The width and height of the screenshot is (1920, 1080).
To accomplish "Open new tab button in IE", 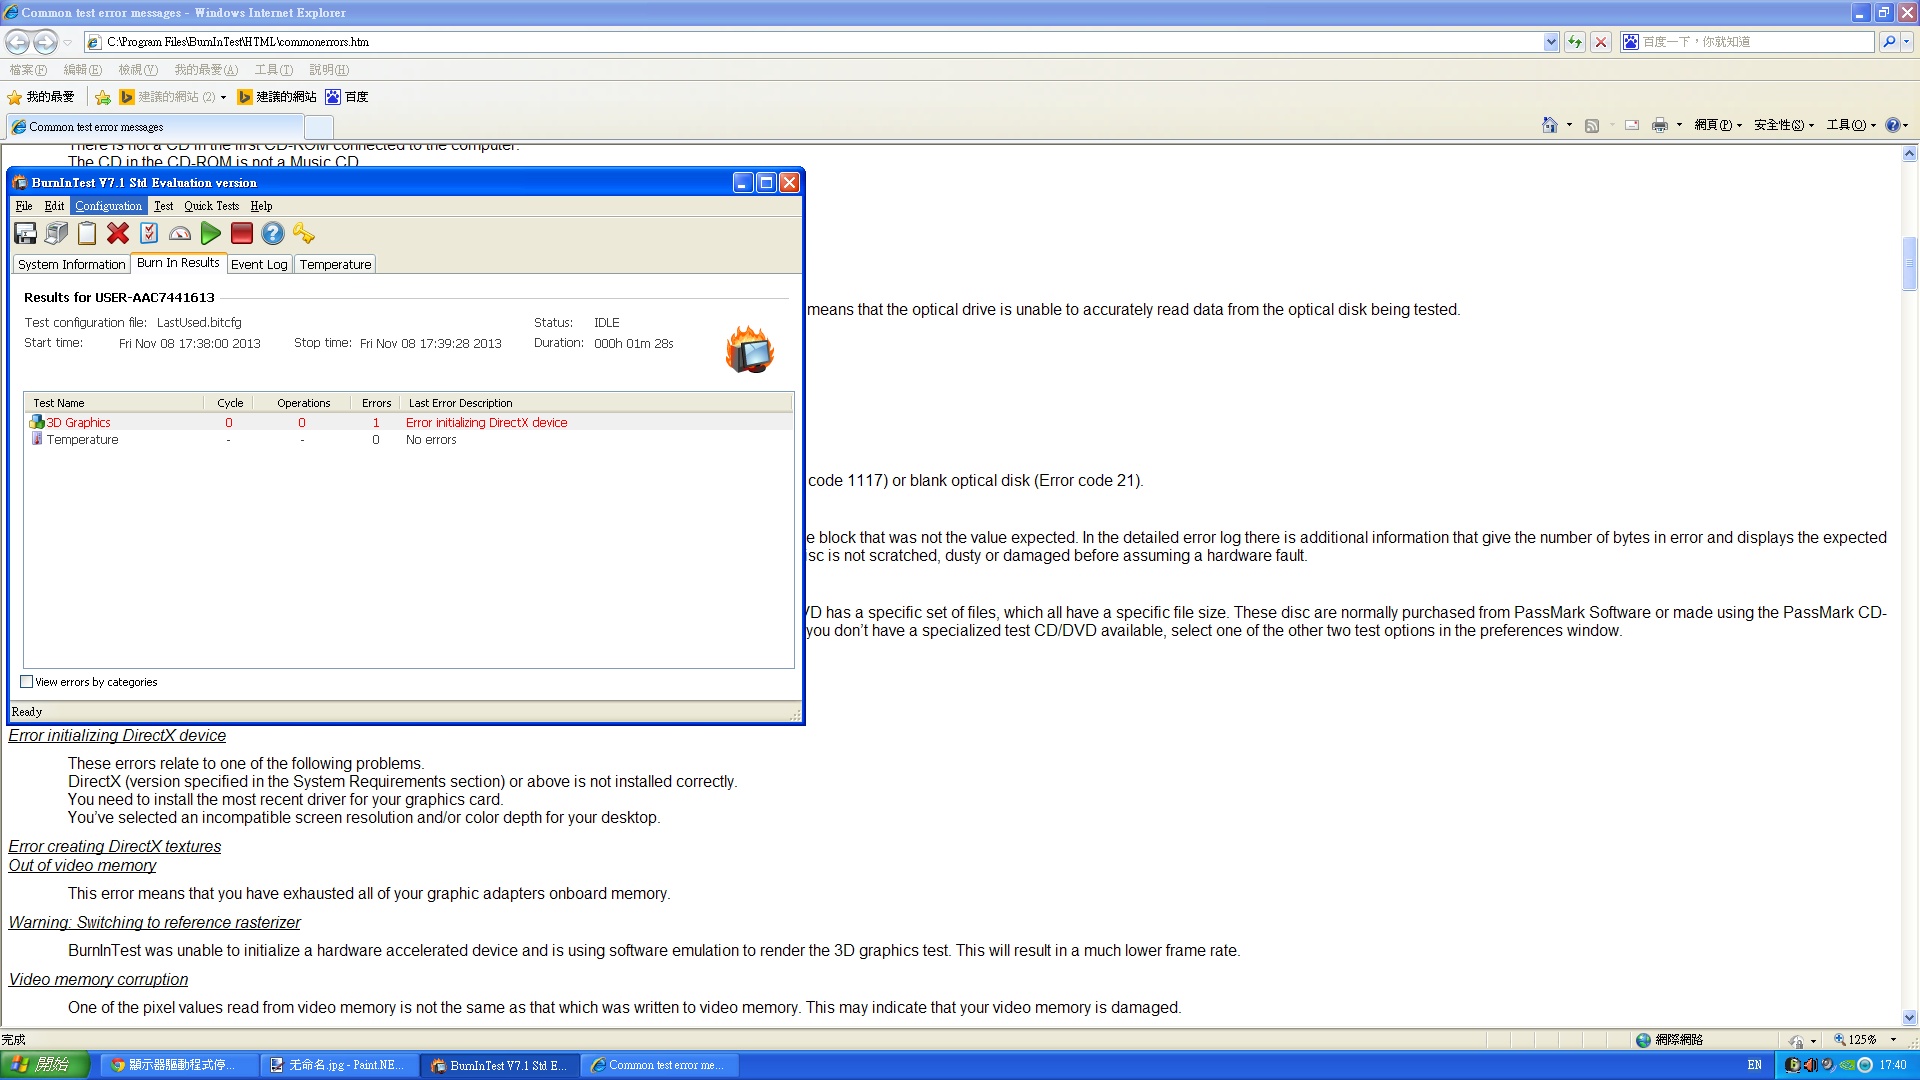I will tap(318, 127).
